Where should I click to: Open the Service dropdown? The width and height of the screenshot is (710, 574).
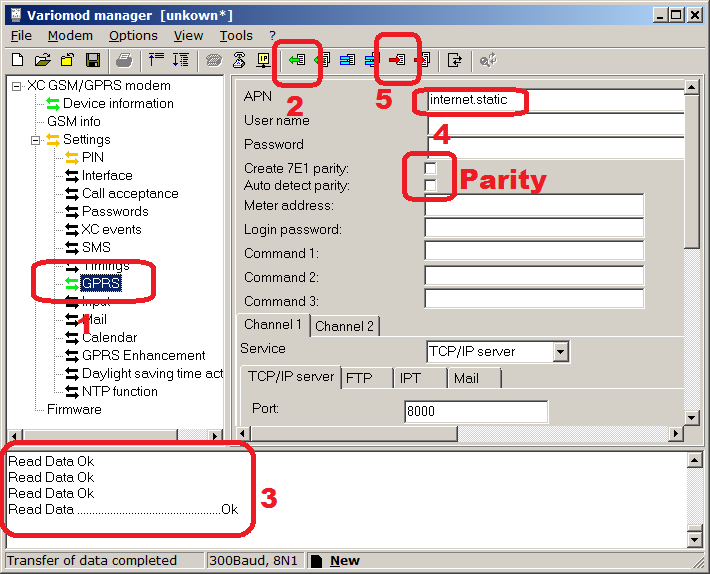click(560, 352)
